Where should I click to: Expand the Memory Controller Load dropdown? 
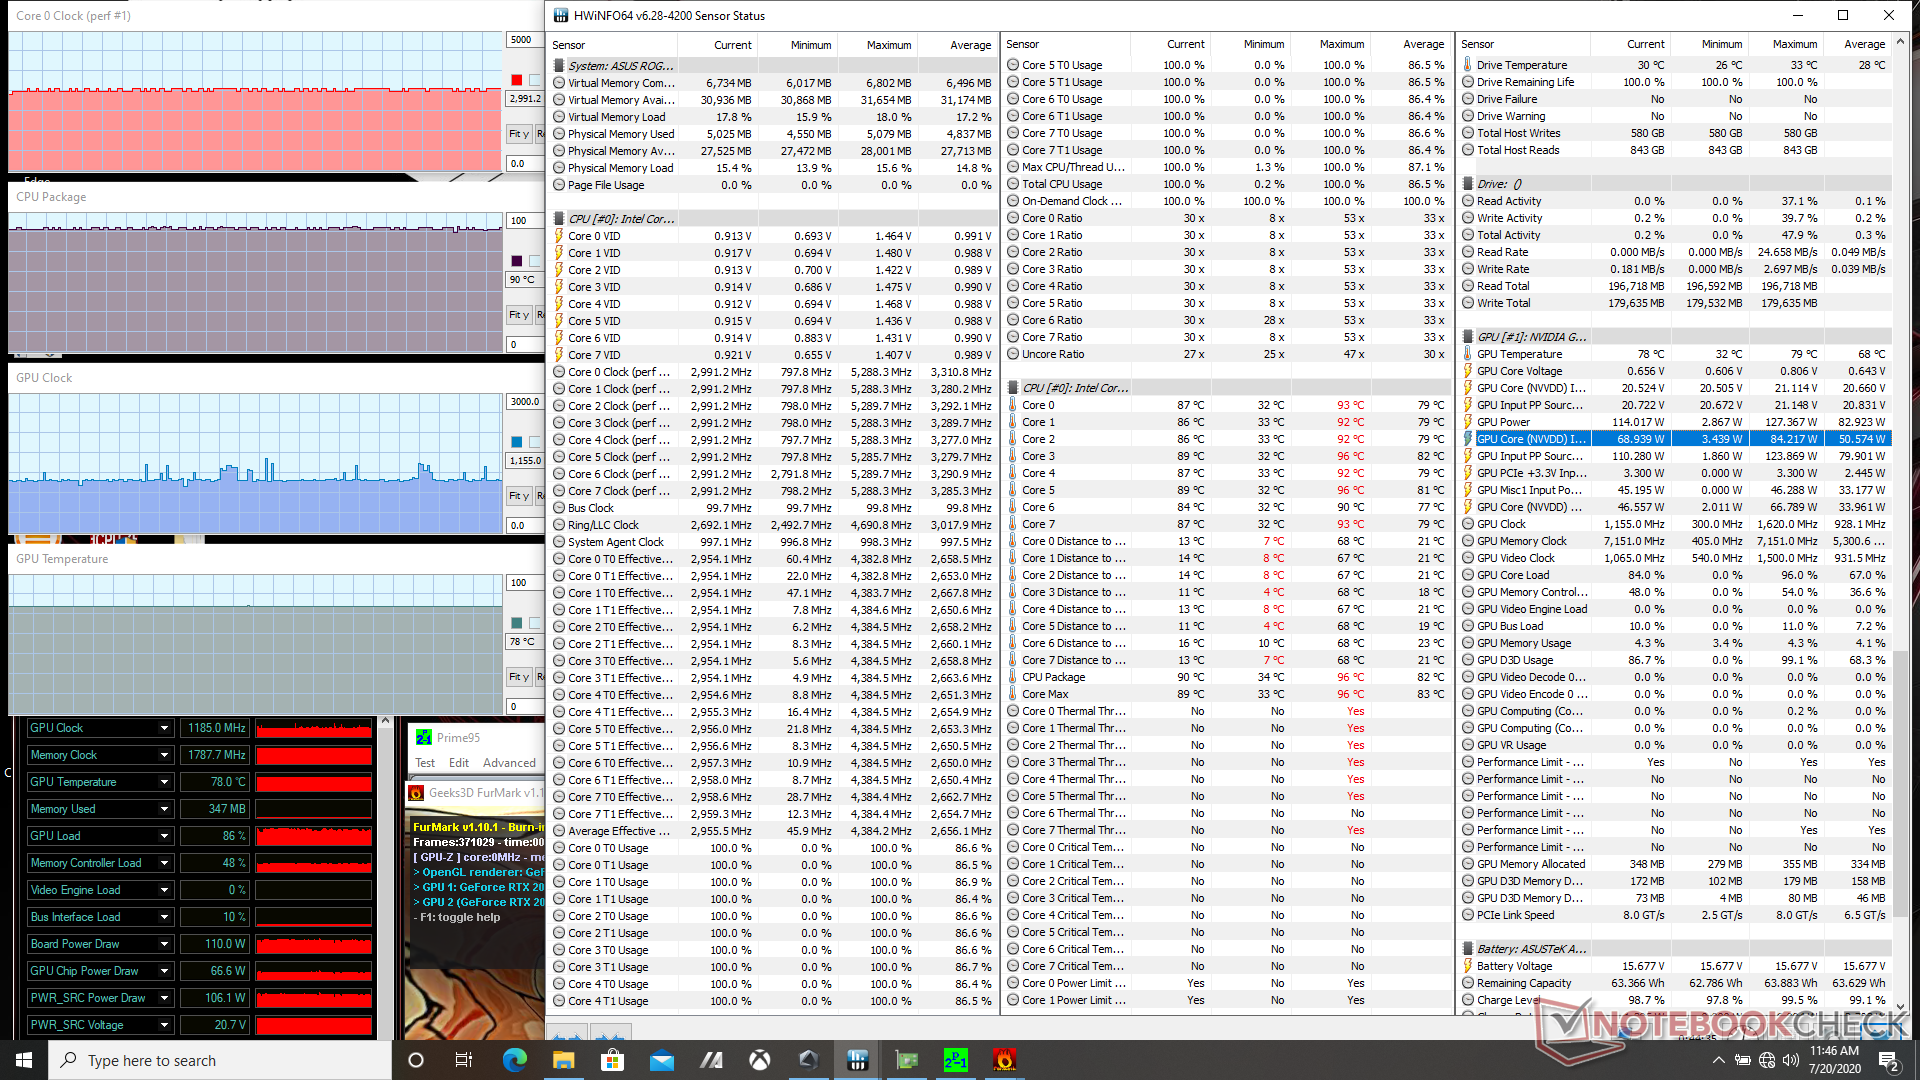coord(164,863)
